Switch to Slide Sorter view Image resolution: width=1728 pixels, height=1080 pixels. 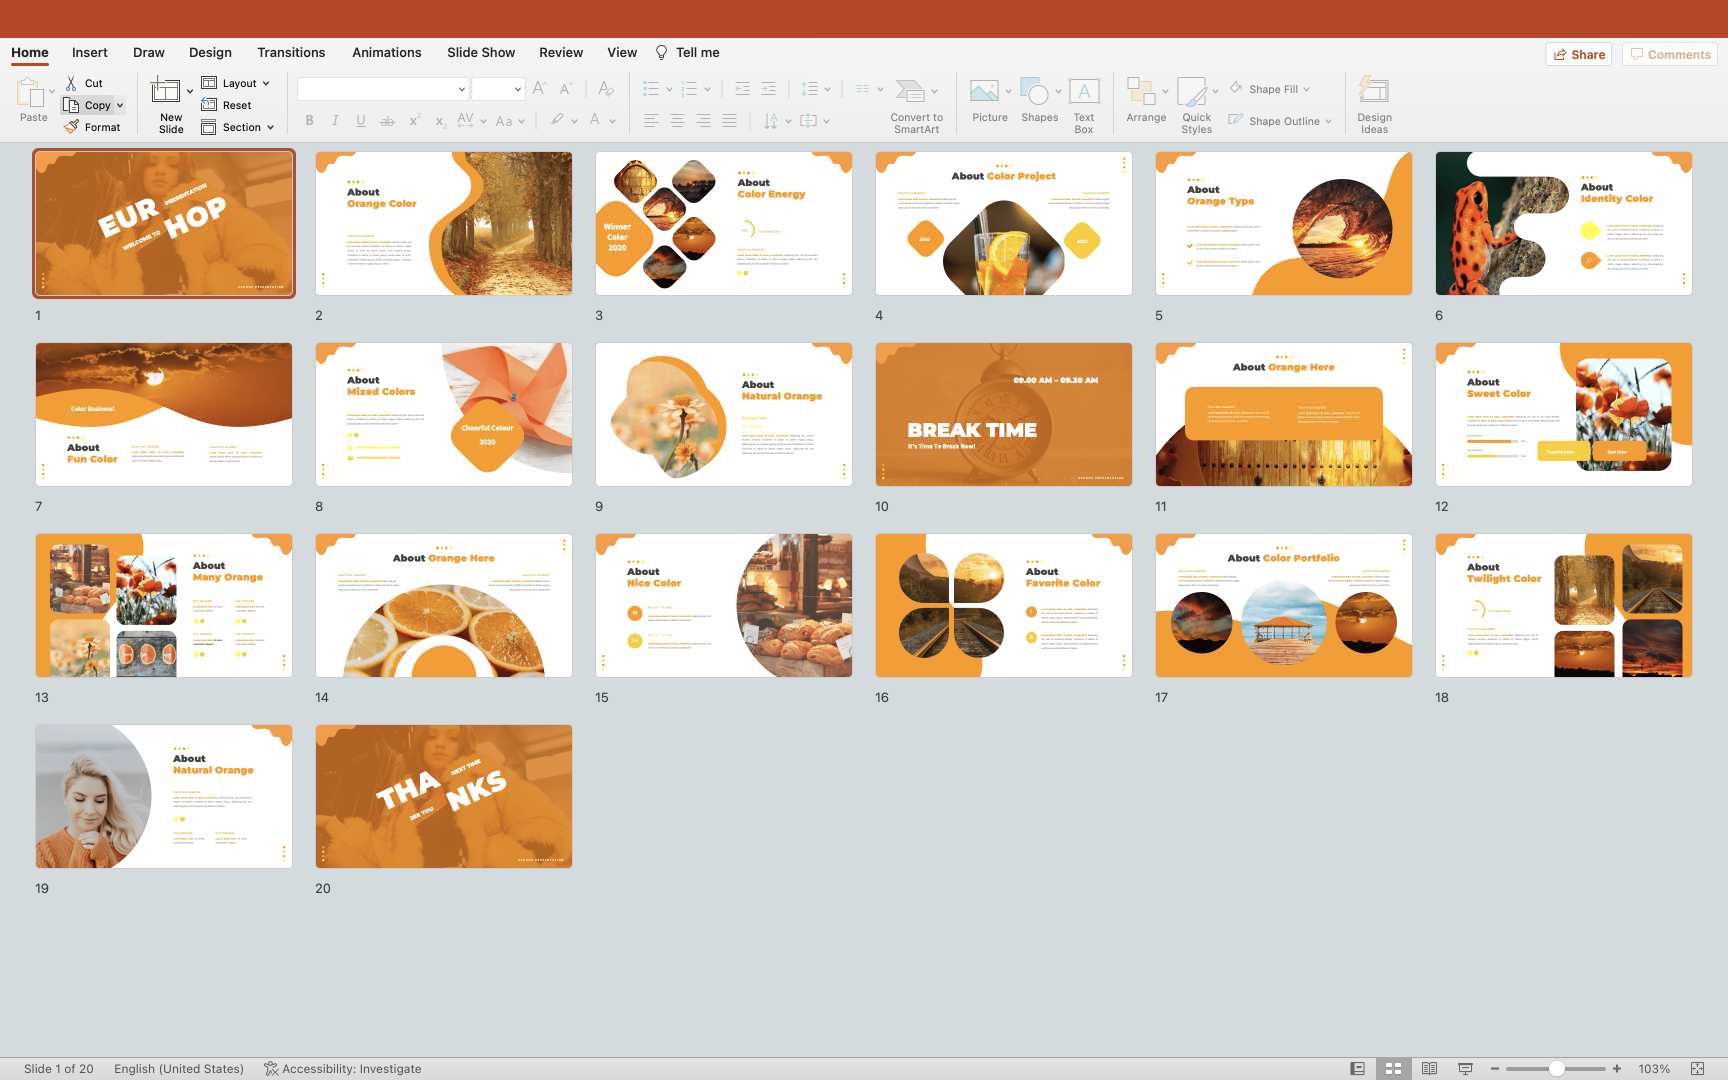1393,1069
